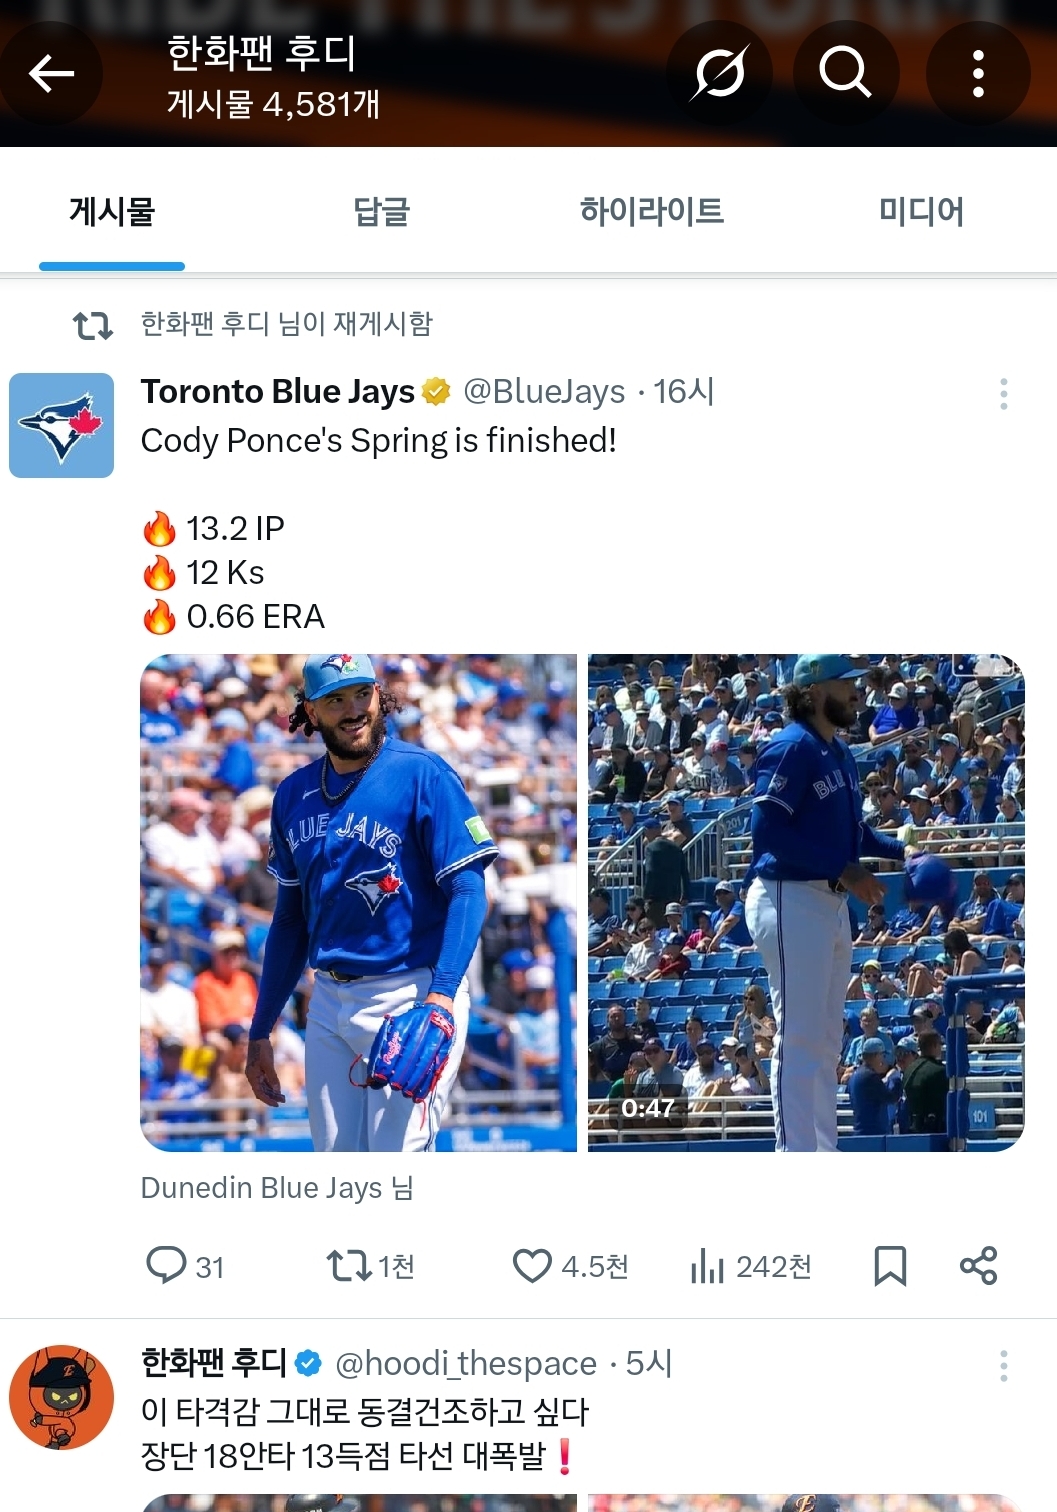
Task: Like the Blue Jays post
Action: (x=532, y=1266)
